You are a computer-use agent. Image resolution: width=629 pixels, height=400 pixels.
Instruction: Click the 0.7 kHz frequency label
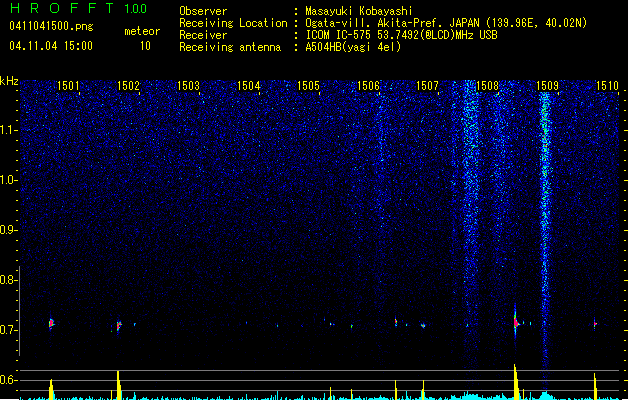(8, 330)
